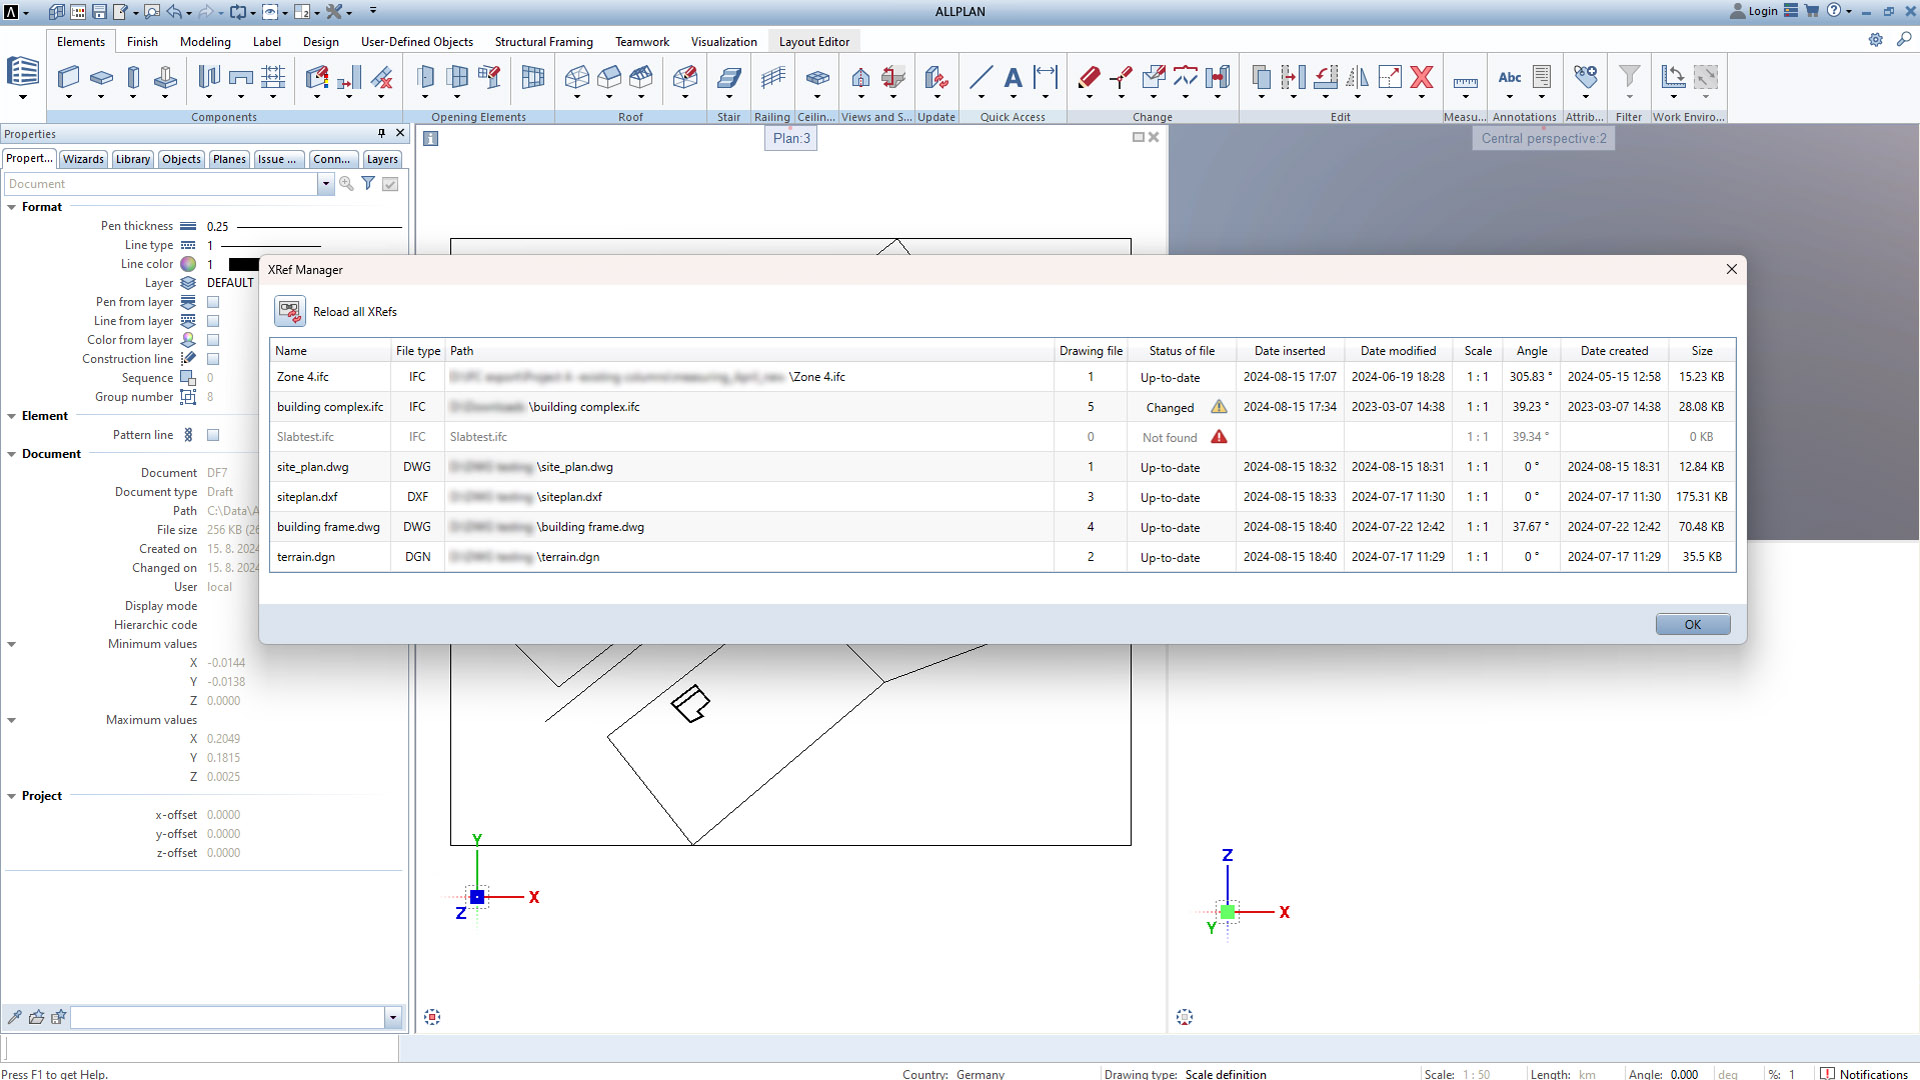Toggle Pen from layer checkbox

[x=213, y=302]
